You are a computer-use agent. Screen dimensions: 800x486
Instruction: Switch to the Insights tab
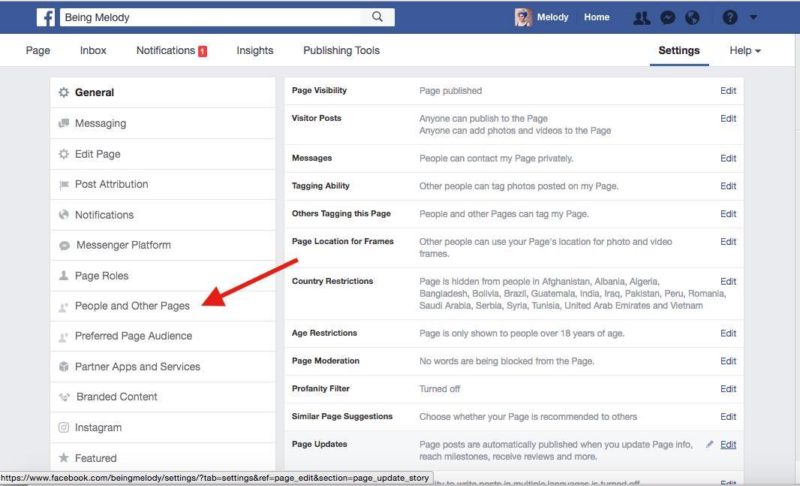[x=255, y=50]
